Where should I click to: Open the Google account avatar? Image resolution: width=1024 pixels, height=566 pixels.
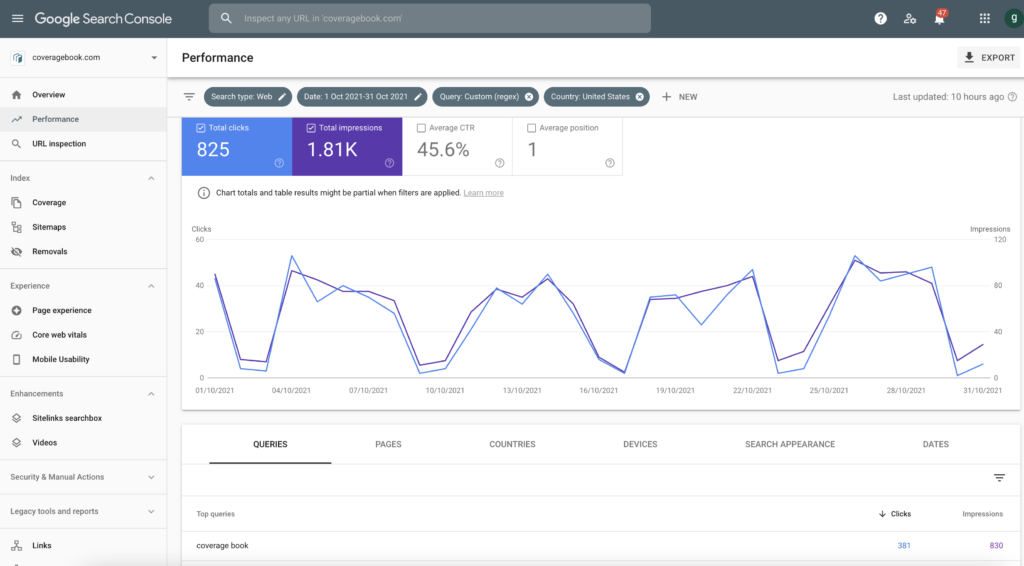pyautogui.click(x=1014, y=18)
